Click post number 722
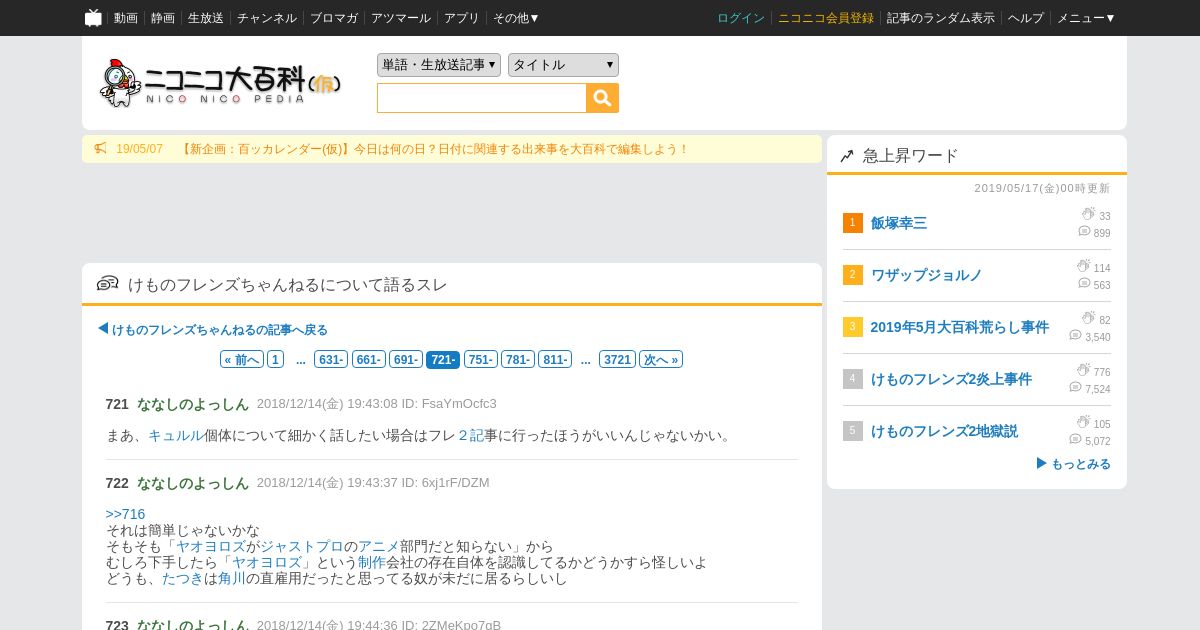Screen dimensions: 1200x630 (117, 483)
